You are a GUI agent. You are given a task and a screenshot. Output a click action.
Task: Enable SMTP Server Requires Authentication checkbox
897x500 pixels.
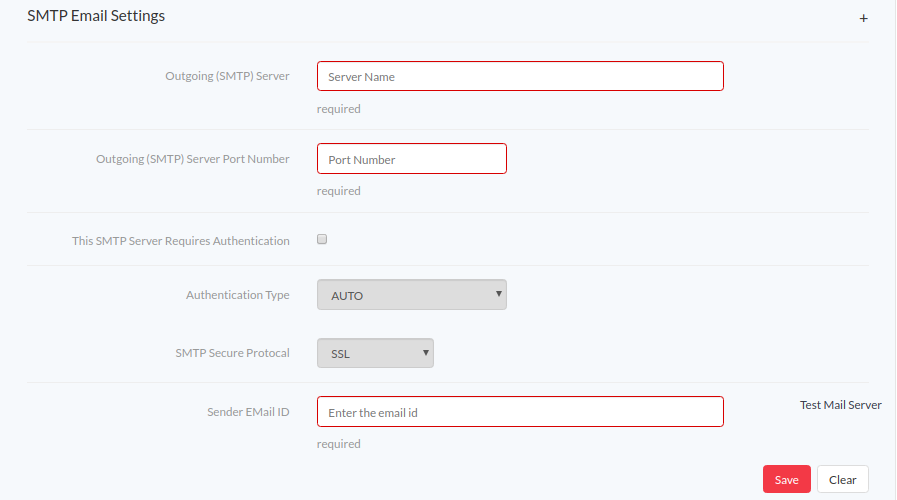pos(322,239)
